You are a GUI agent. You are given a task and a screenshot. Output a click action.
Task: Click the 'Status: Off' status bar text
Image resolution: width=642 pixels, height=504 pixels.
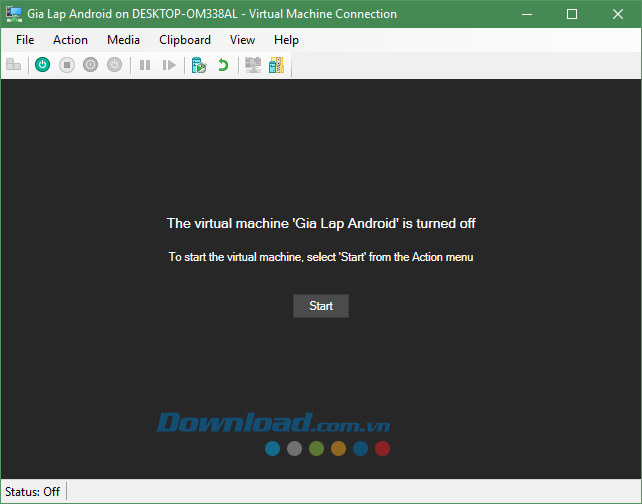(x=32, y=491)
